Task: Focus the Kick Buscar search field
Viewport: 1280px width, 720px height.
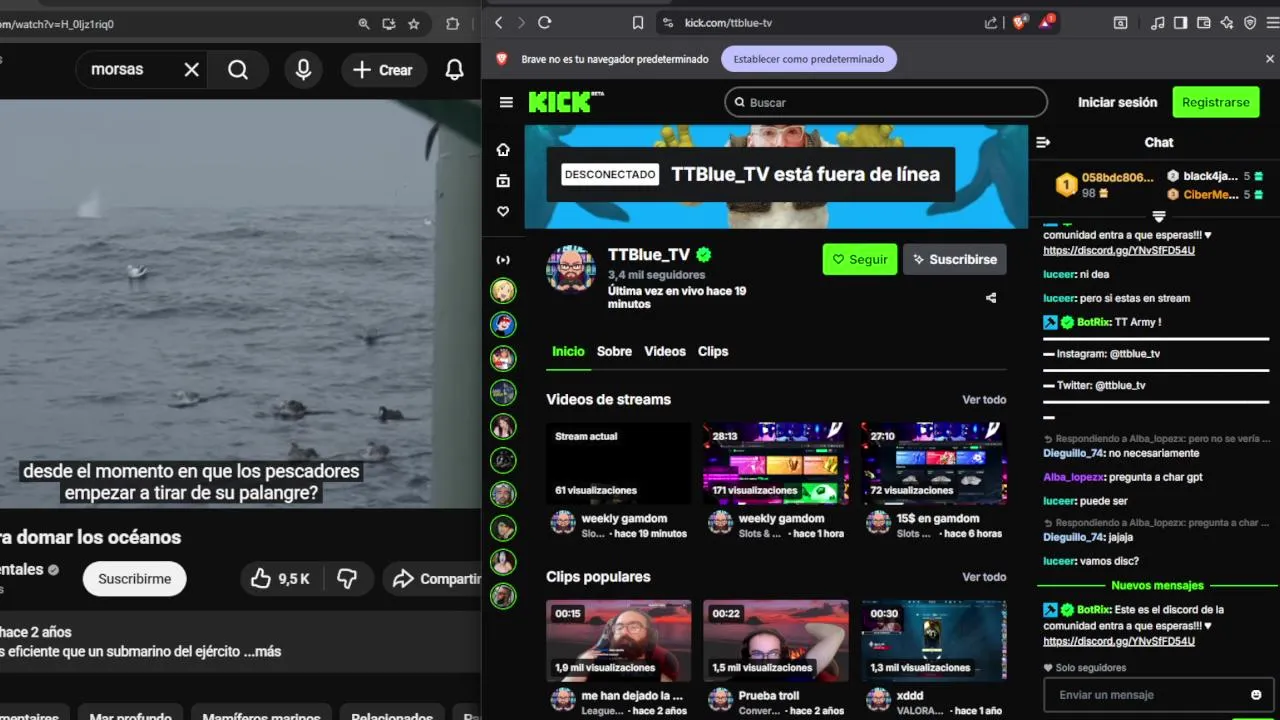Action: pyautogui.click(x=886, y=102)
